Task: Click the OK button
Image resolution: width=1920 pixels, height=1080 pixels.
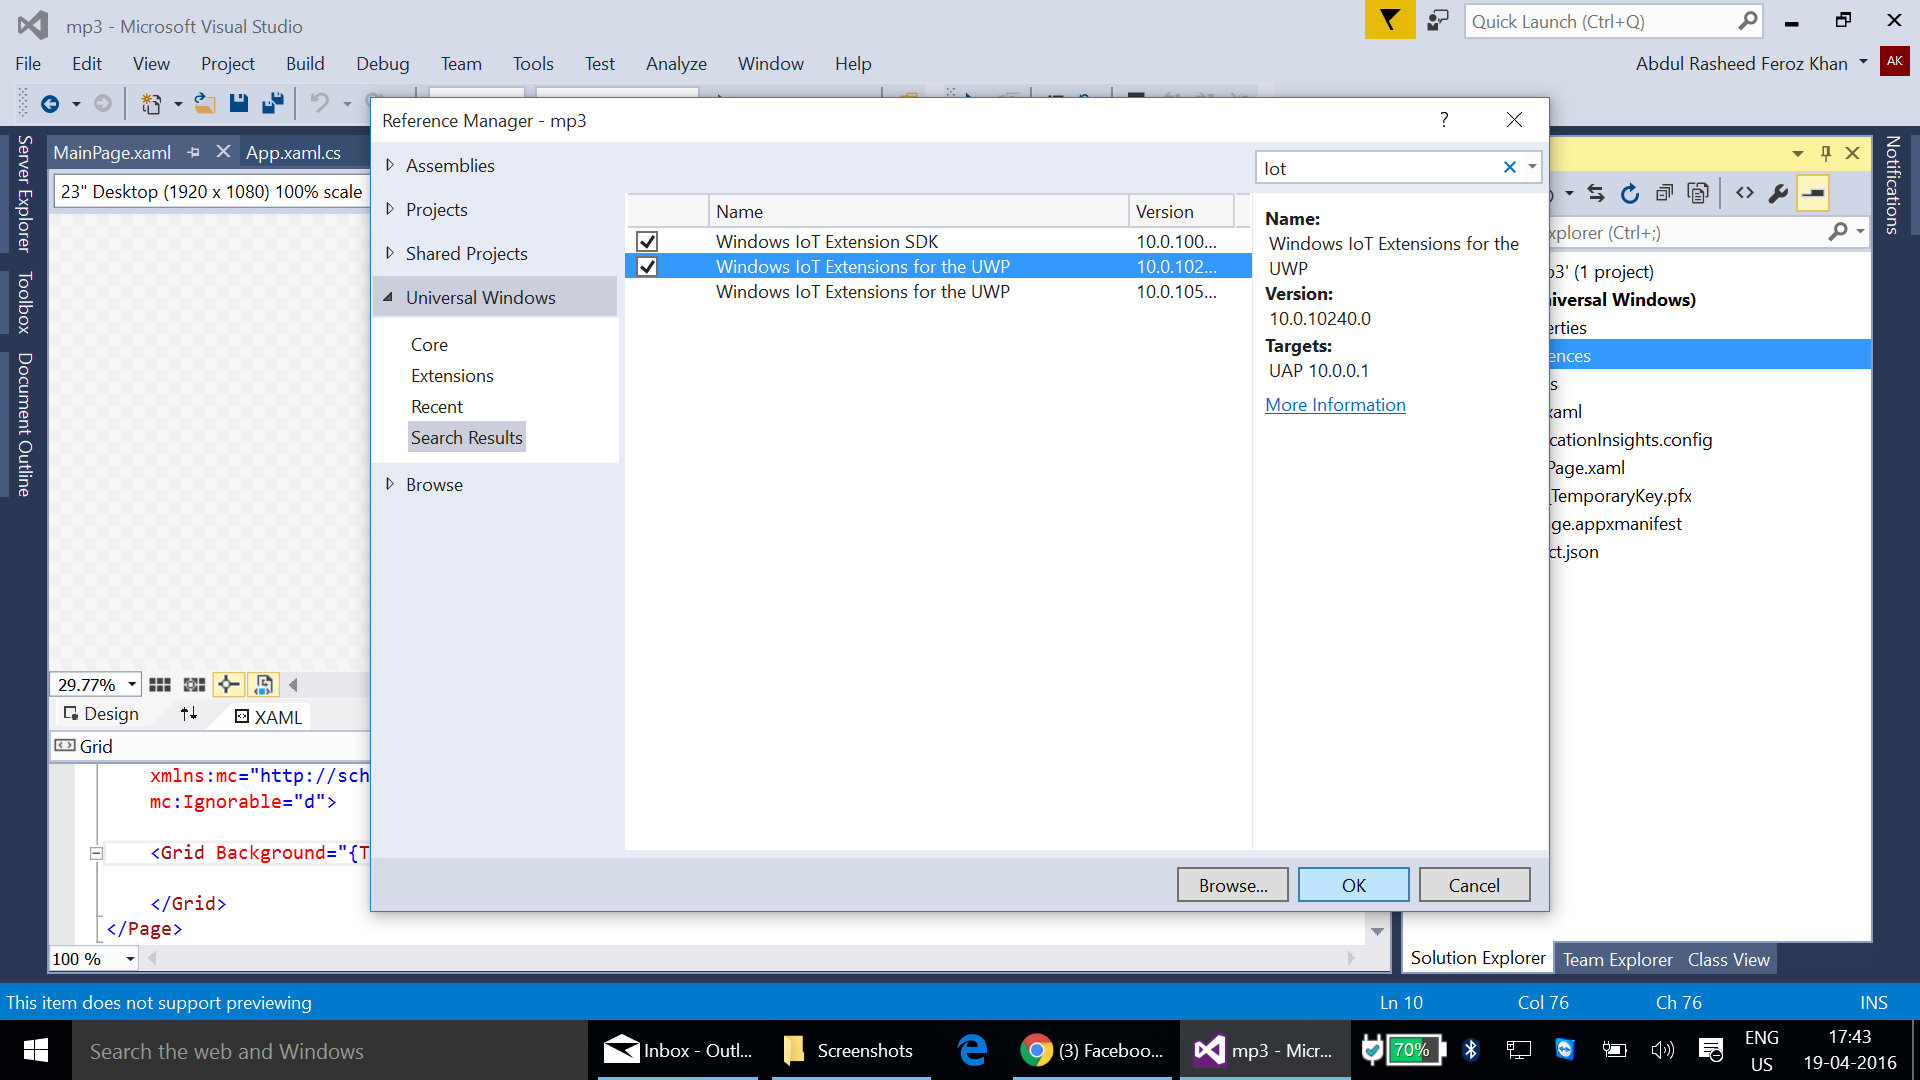Action: (x=1354, y=885)
